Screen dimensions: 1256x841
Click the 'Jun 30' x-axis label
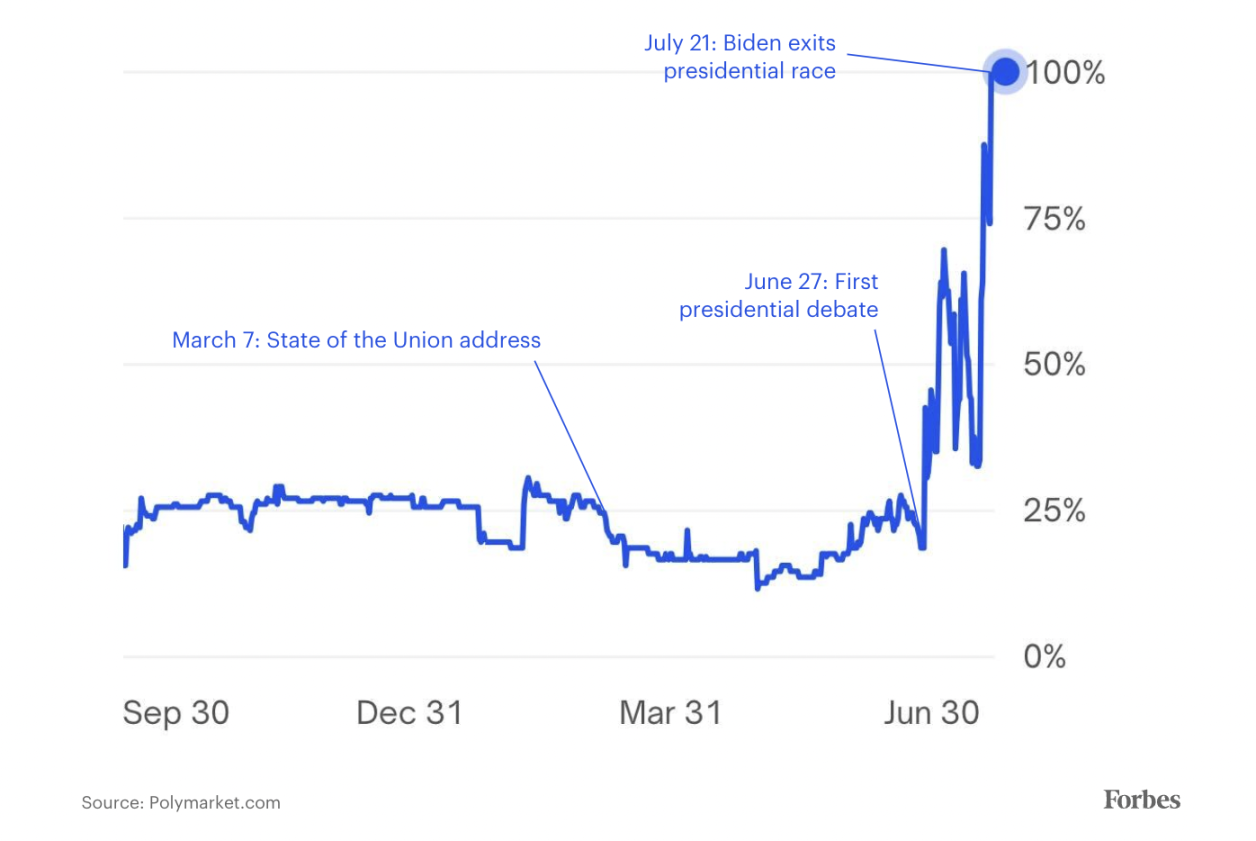pyautogui.click(x=931, y=713)
